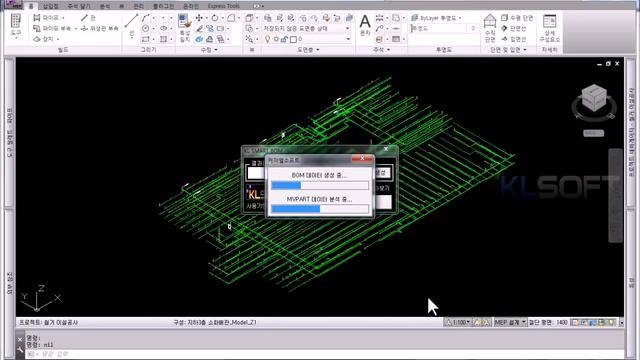Image resolution: width=640 pixels, height=360 pixels.
Task: Select the 파이프 pipe tool
Action: pos(46,18)
